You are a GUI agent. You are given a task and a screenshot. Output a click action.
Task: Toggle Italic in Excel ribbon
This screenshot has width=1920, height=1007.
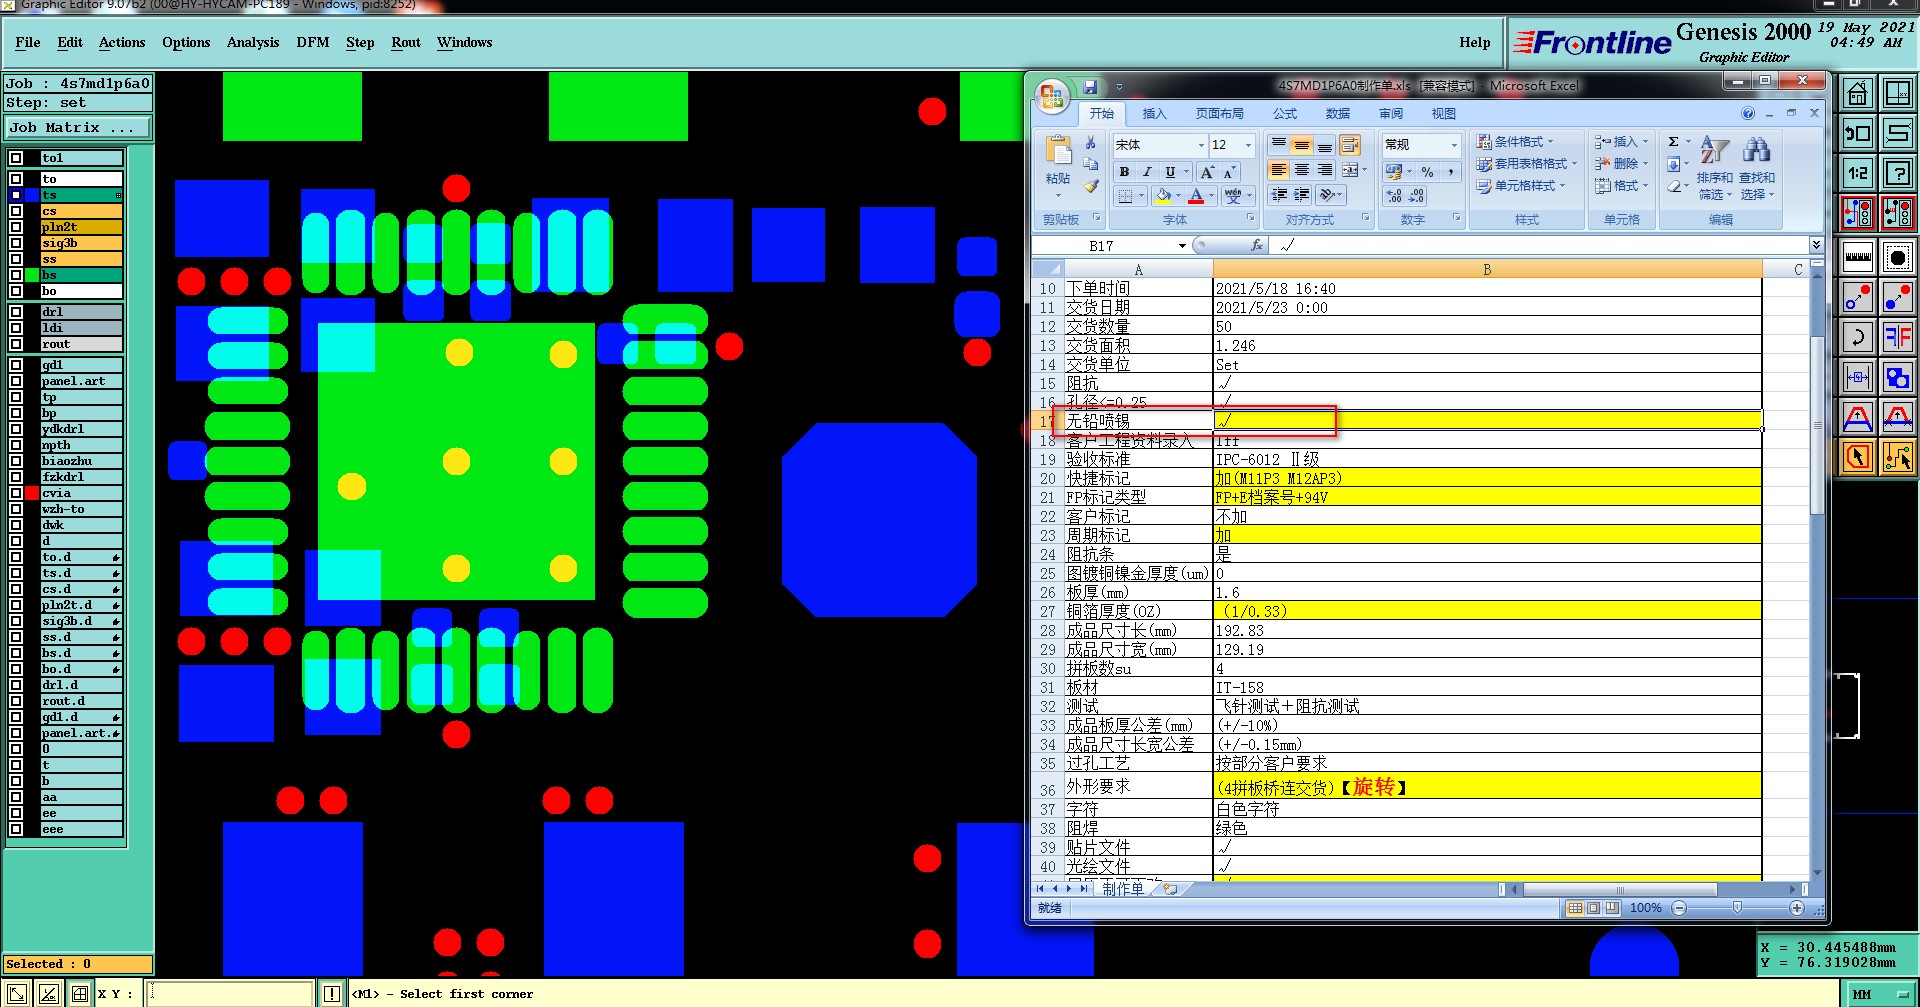[x=1147, y=172]
